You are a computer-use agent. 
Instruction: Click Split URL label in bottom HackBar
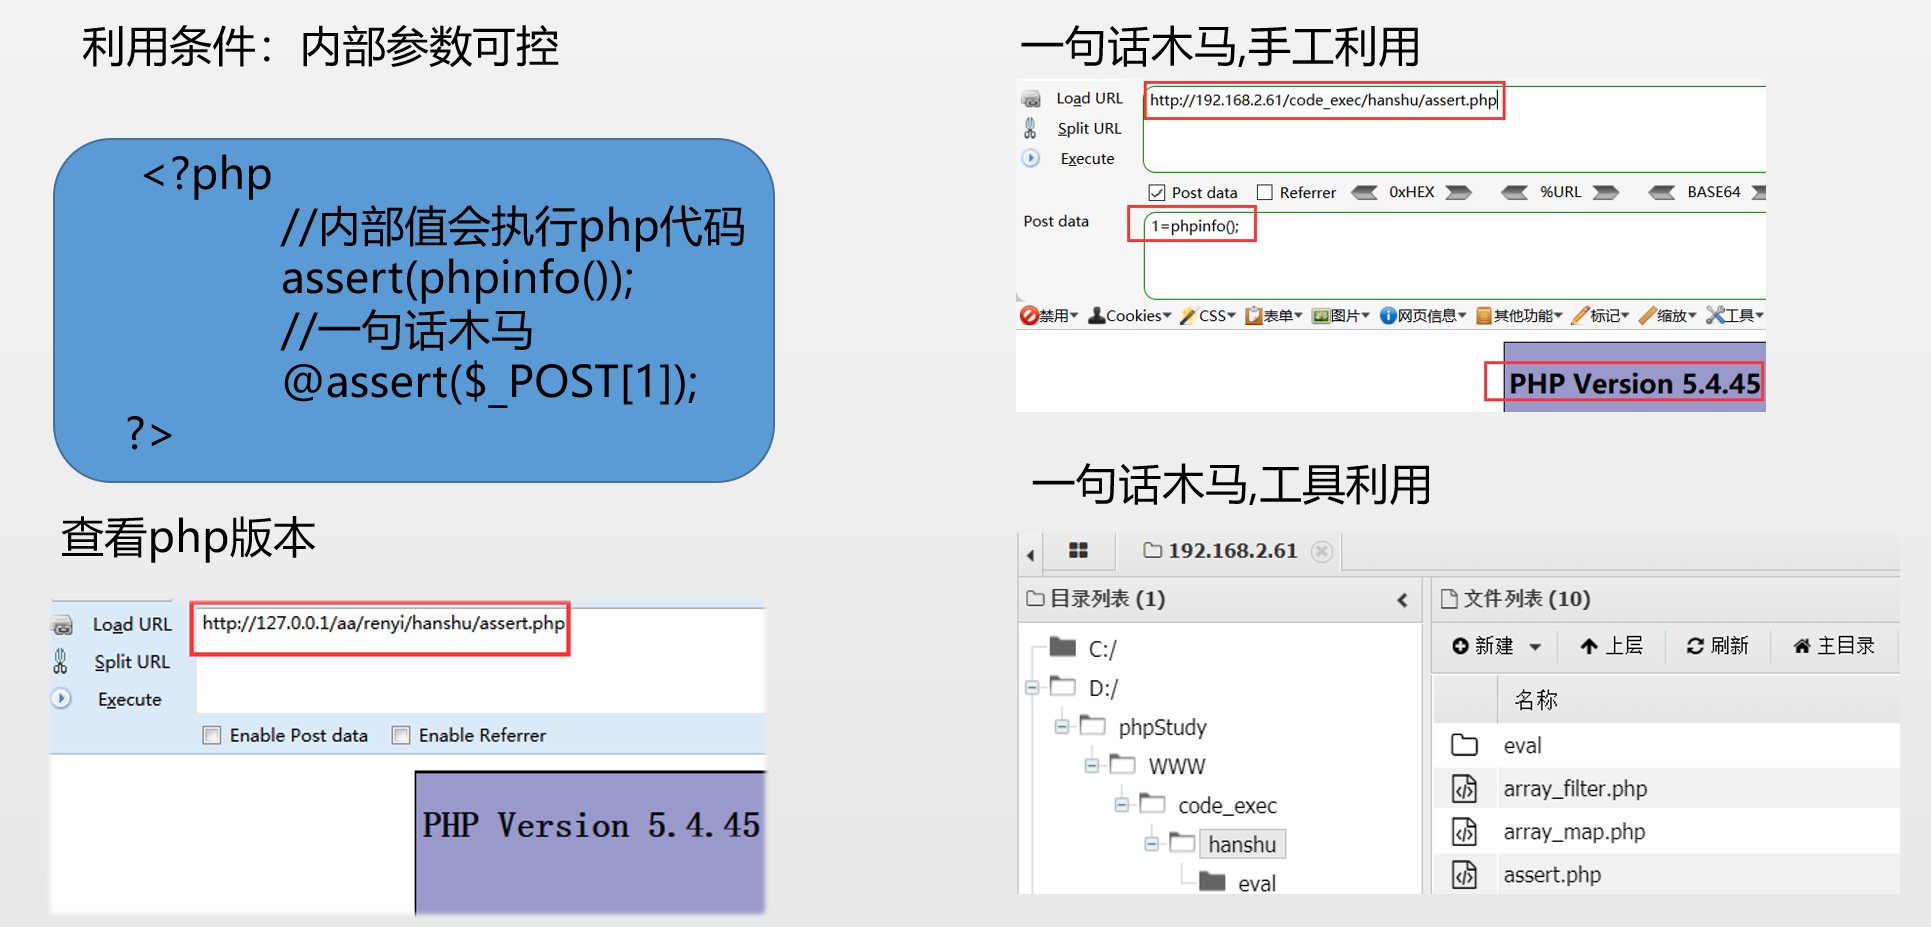pos(132,662)
